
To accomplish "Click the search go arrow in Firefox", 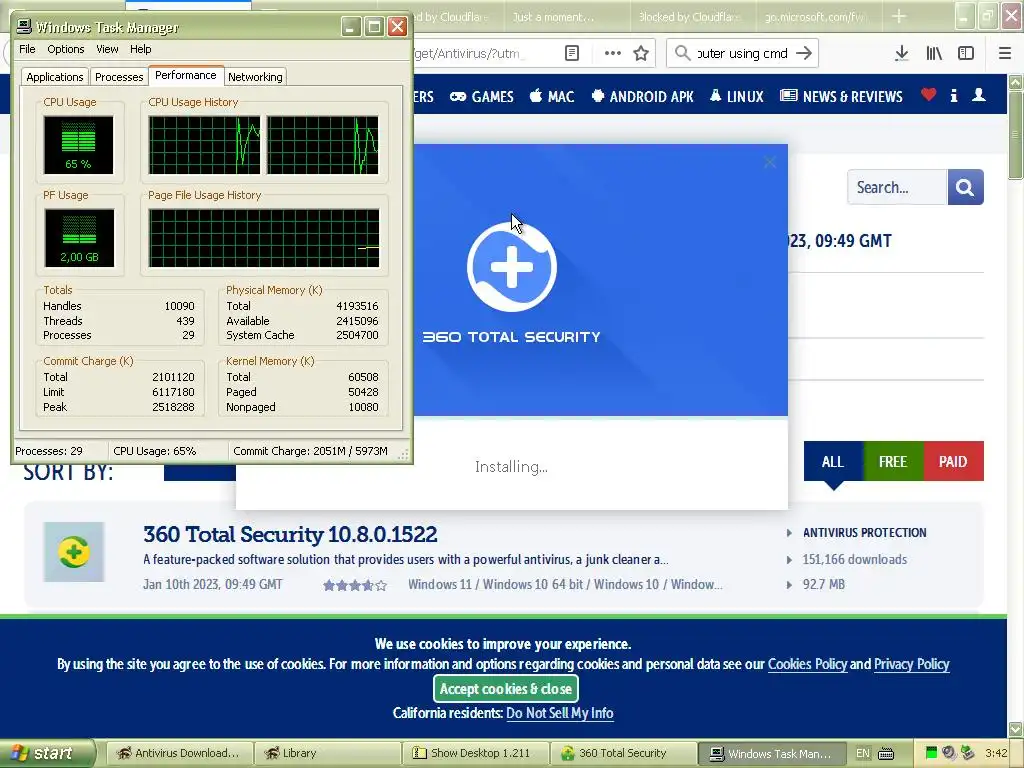I will [805, 54].
